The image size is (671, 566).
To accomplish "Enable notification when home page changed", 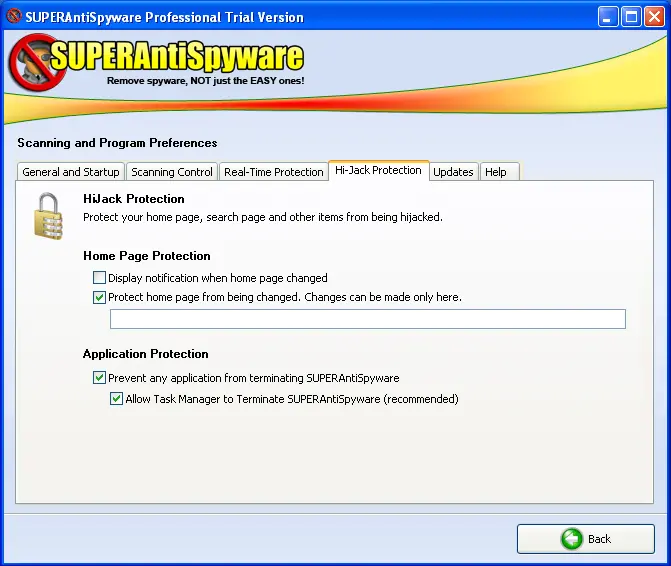I will pyautogui.click(x=99, y=278).
